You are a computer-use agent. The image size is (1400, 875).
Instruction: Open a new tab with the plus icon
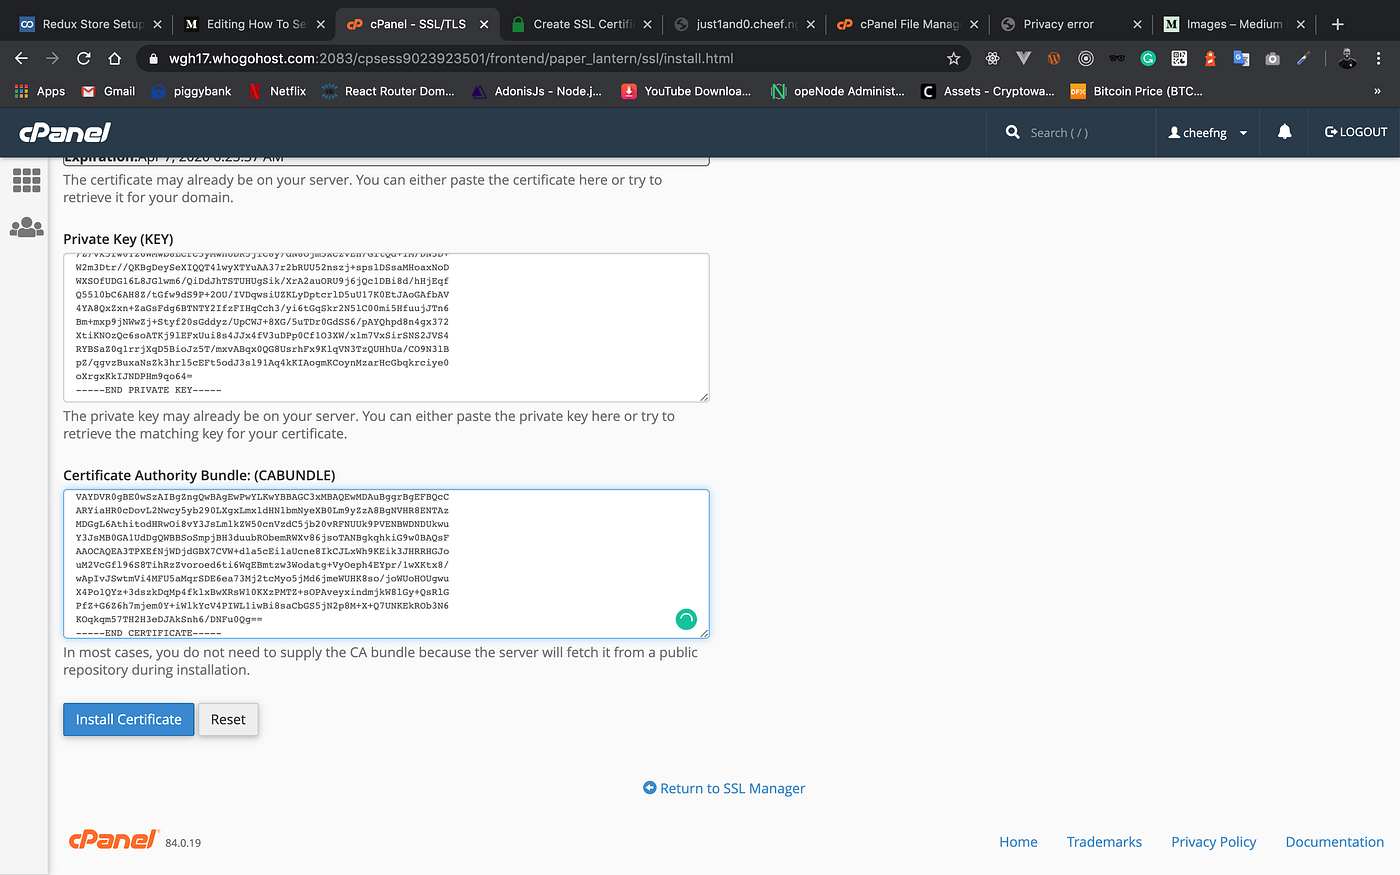pyautogui.click(x=1338, y=24)
